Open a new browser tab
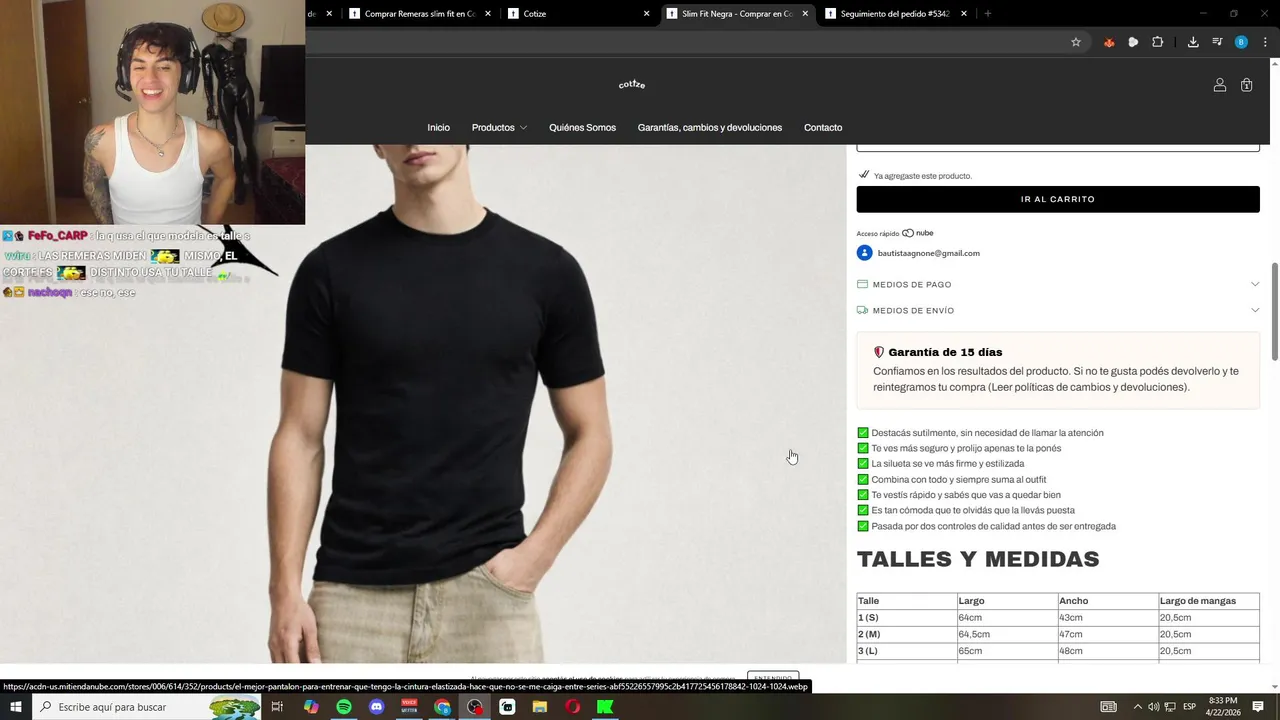Screen dimensions: 1280x720 pos(988,14)
